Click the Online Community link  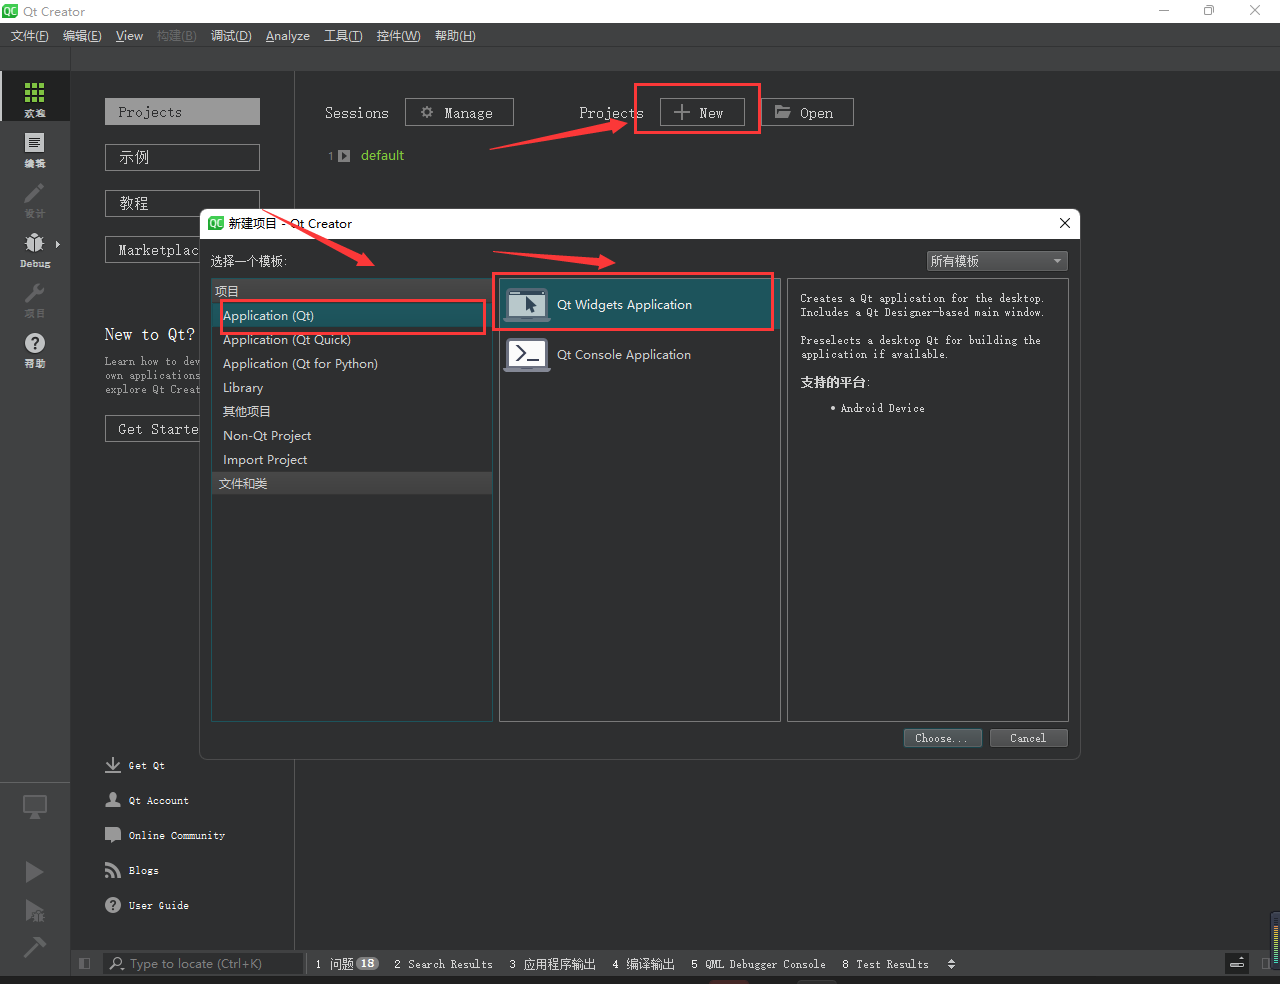(177, 836)
